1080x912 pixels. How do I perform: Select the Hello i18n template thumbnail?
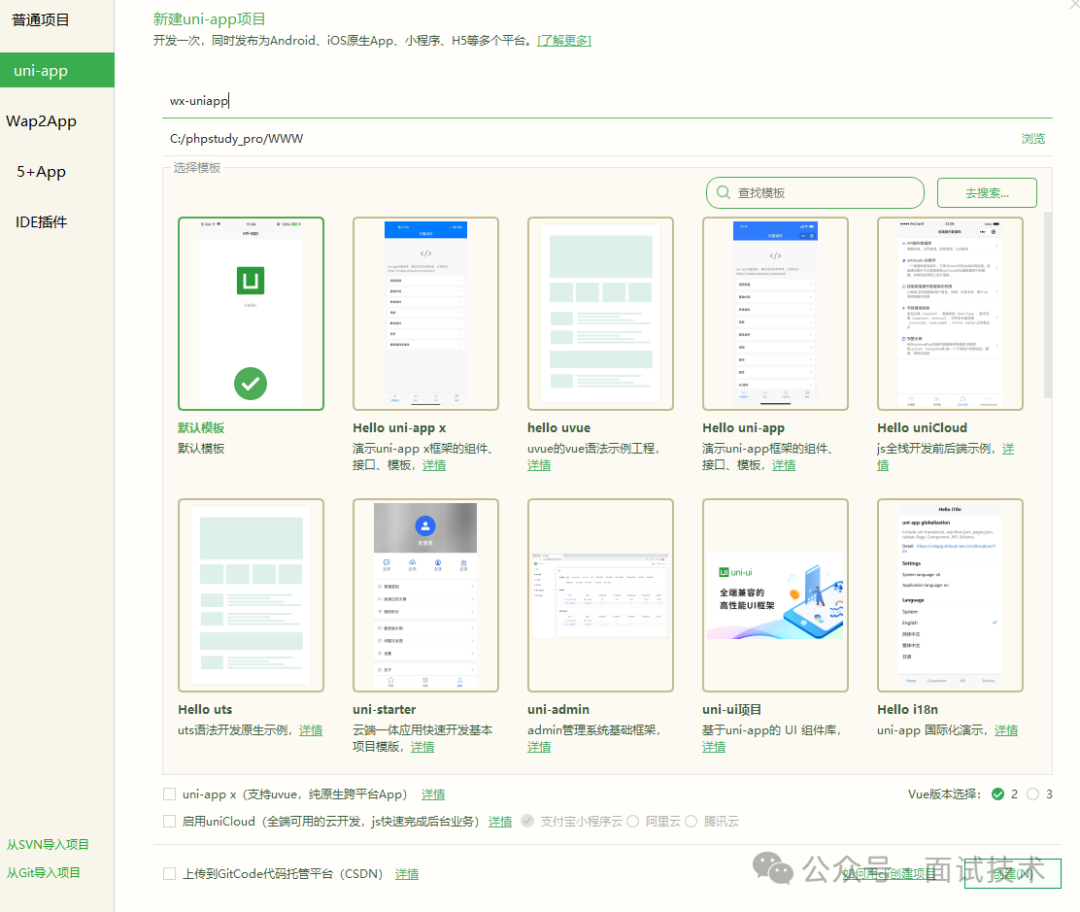point(951,595)
